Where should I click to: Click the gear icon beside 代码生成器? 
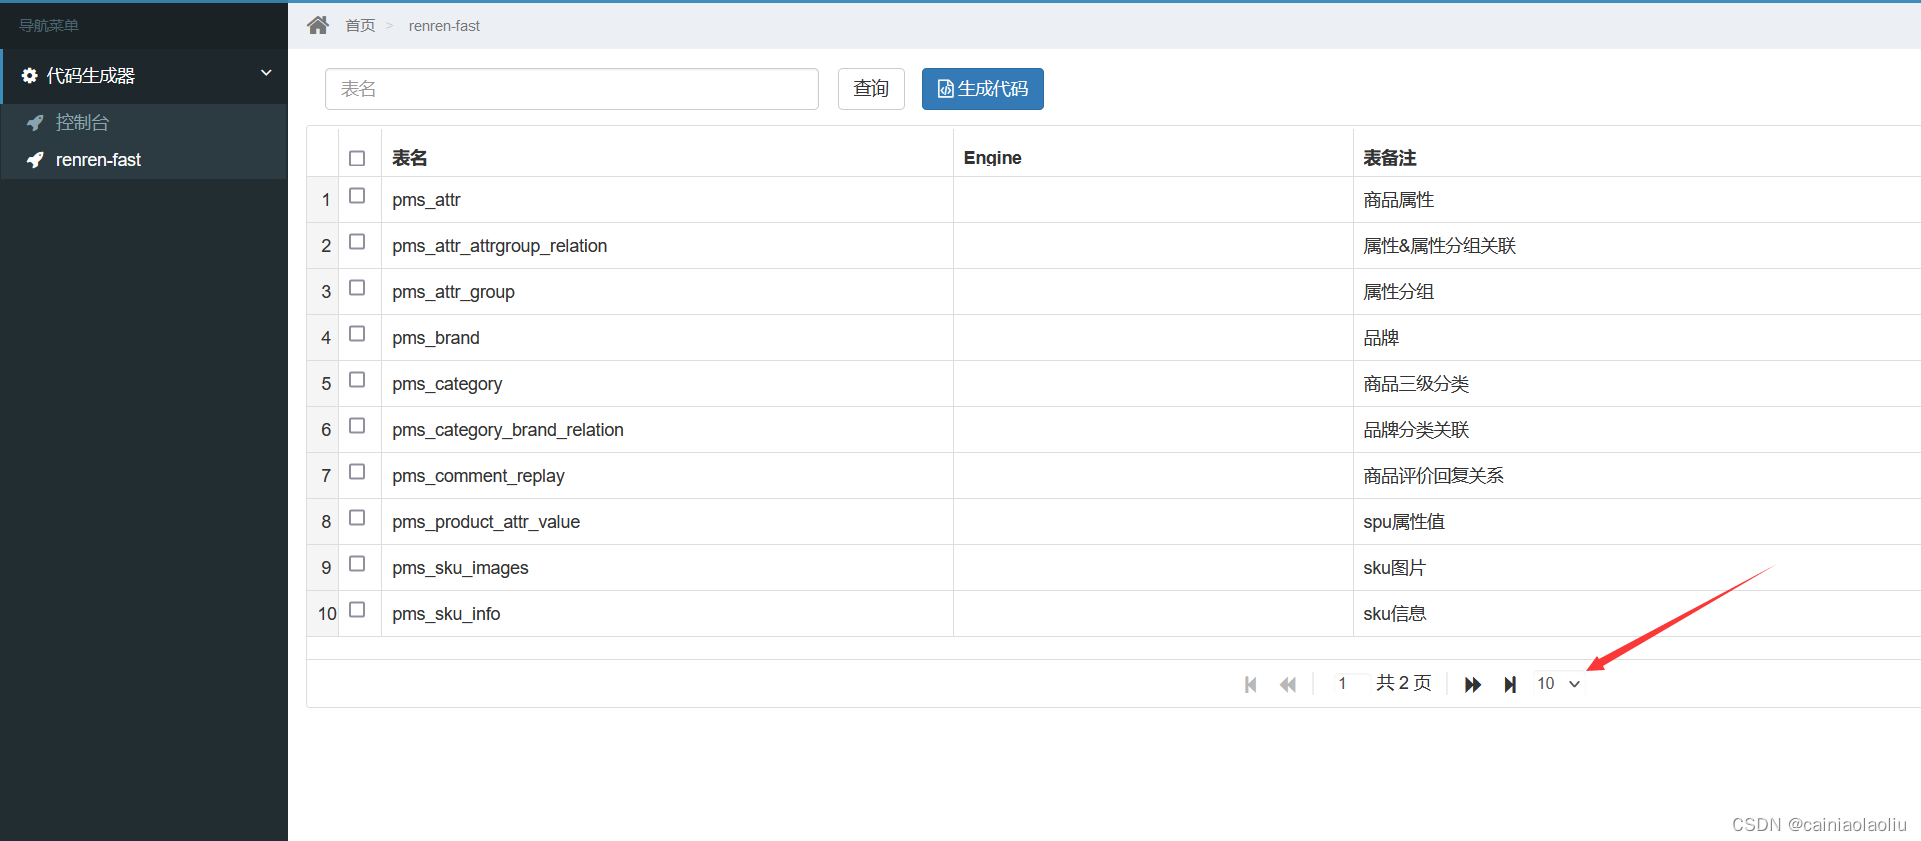click(30, 76)
